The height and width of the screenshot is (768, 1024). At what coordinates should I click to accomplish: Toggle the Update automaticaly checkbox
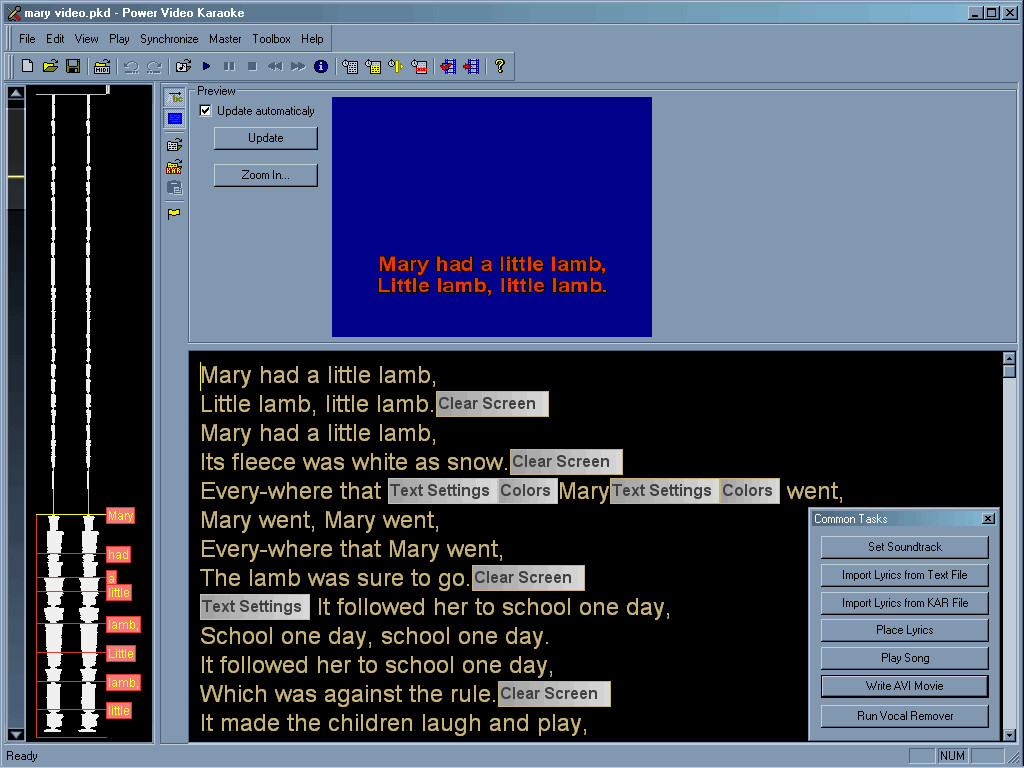(x=206, y=110)
